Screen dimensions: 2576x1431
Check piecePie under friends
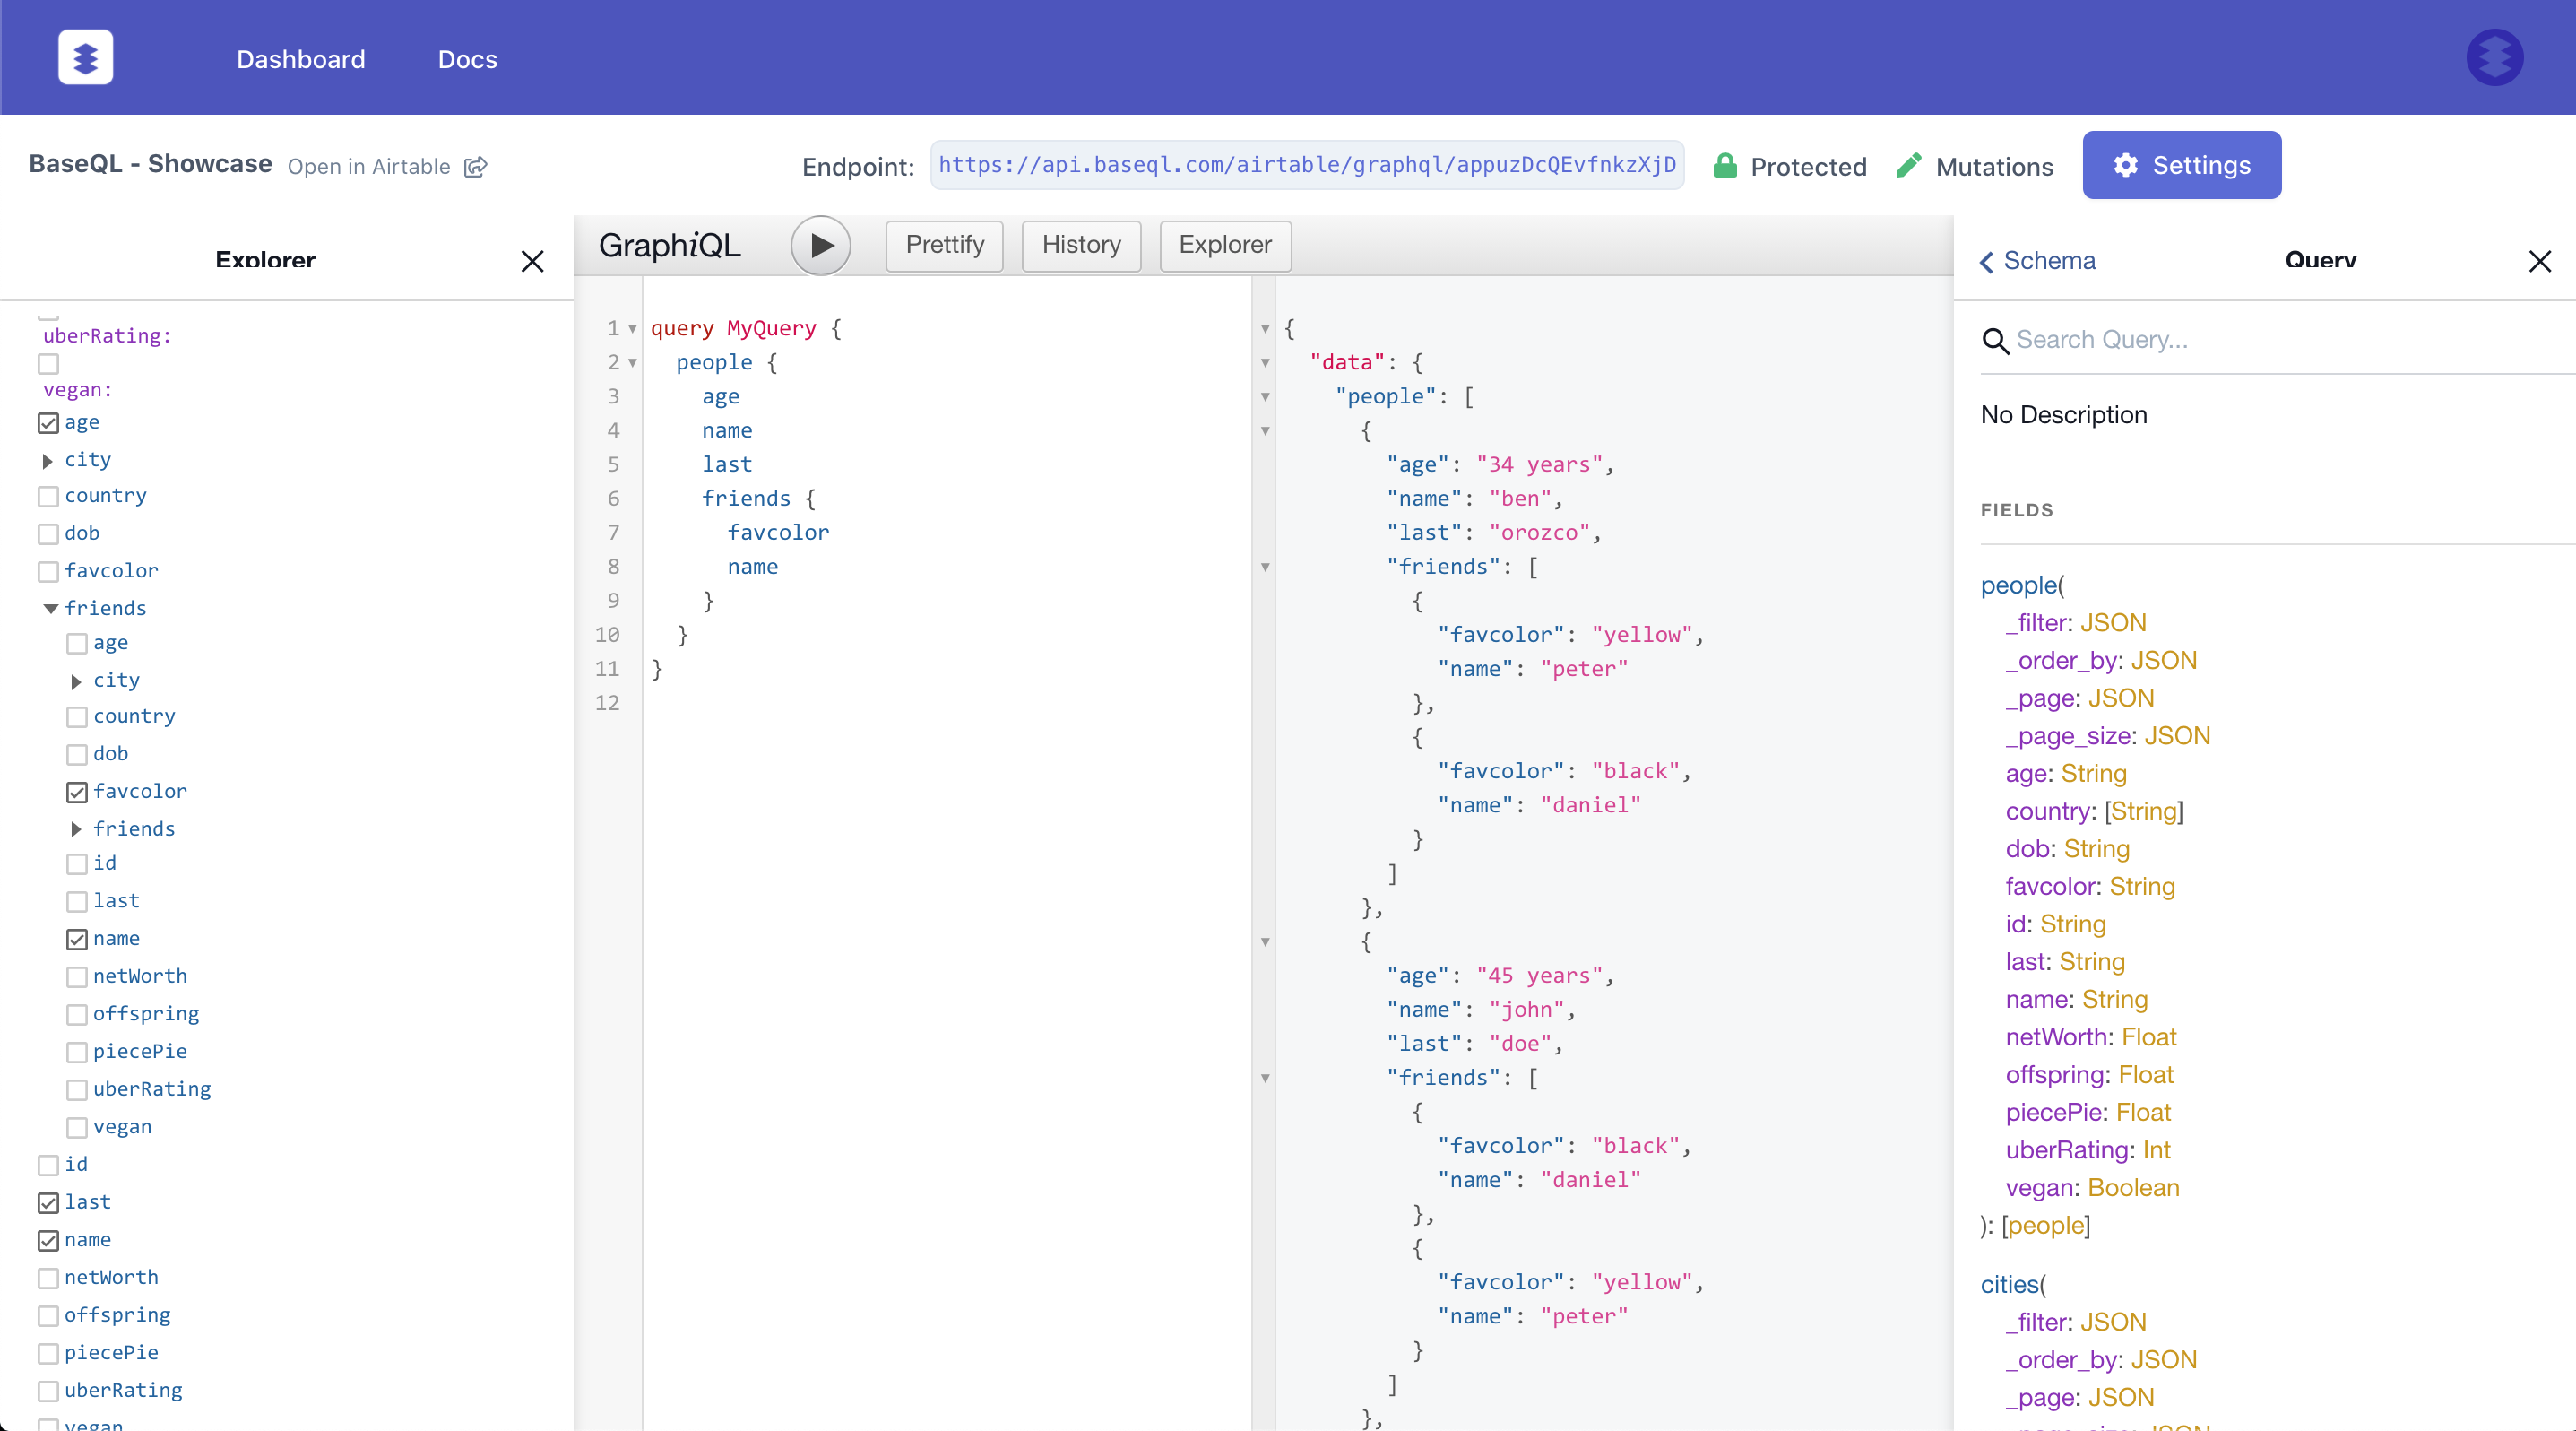click(77, 1052)
